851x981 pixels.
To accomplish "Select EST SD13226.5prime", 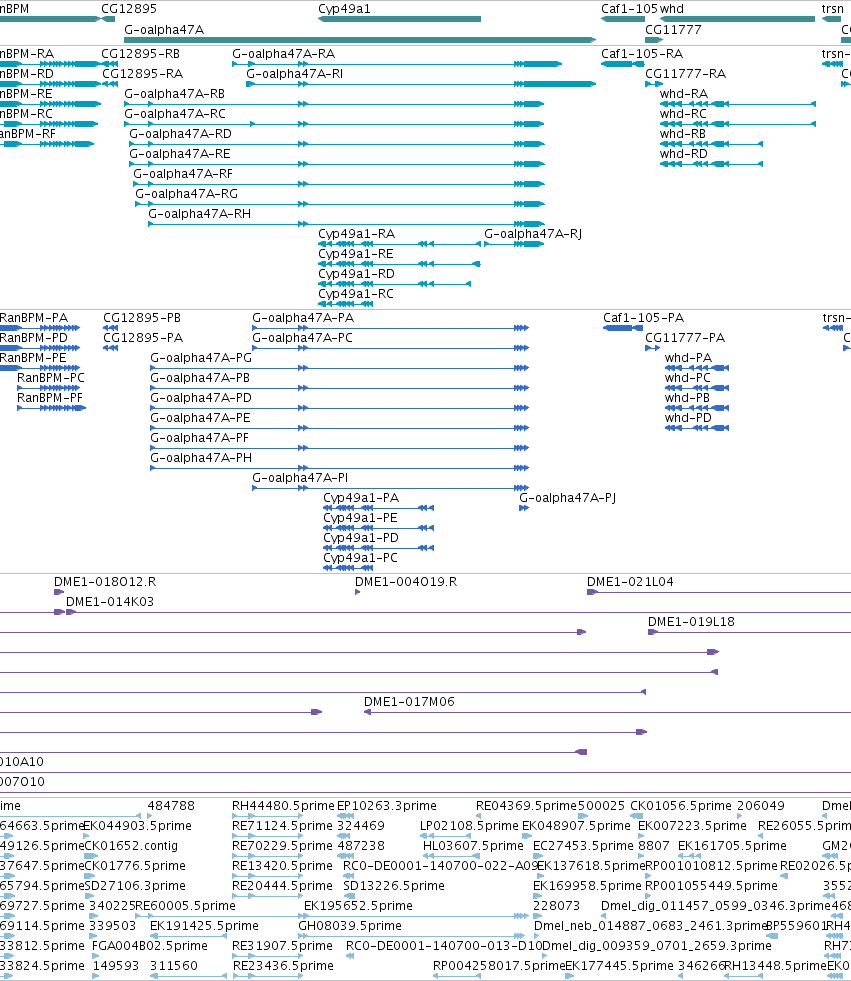I will coord(394,886).
